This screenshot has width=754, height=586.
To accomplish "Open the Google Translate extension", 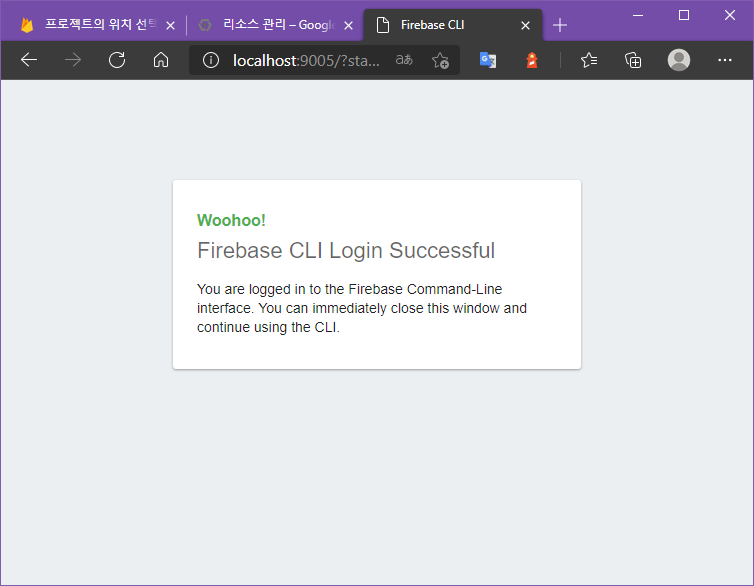I will pyautogui.click(x=488, y=60).
